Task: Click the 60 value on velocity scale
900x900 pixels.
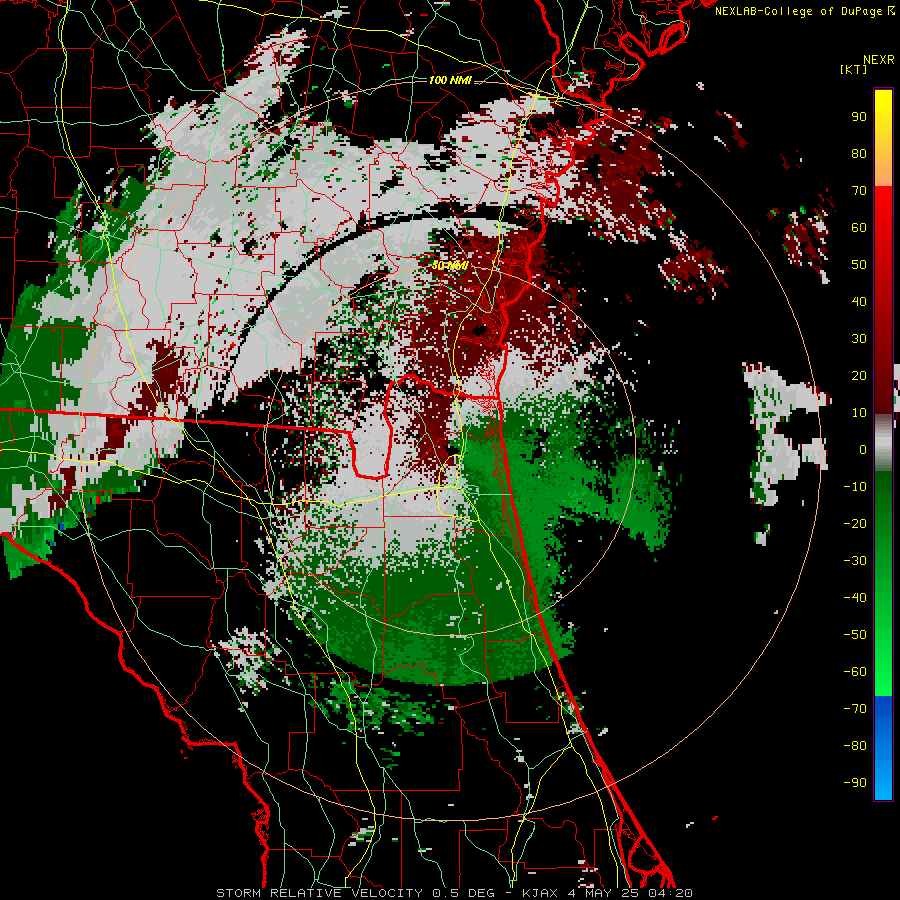Action: tap(859, 228)
